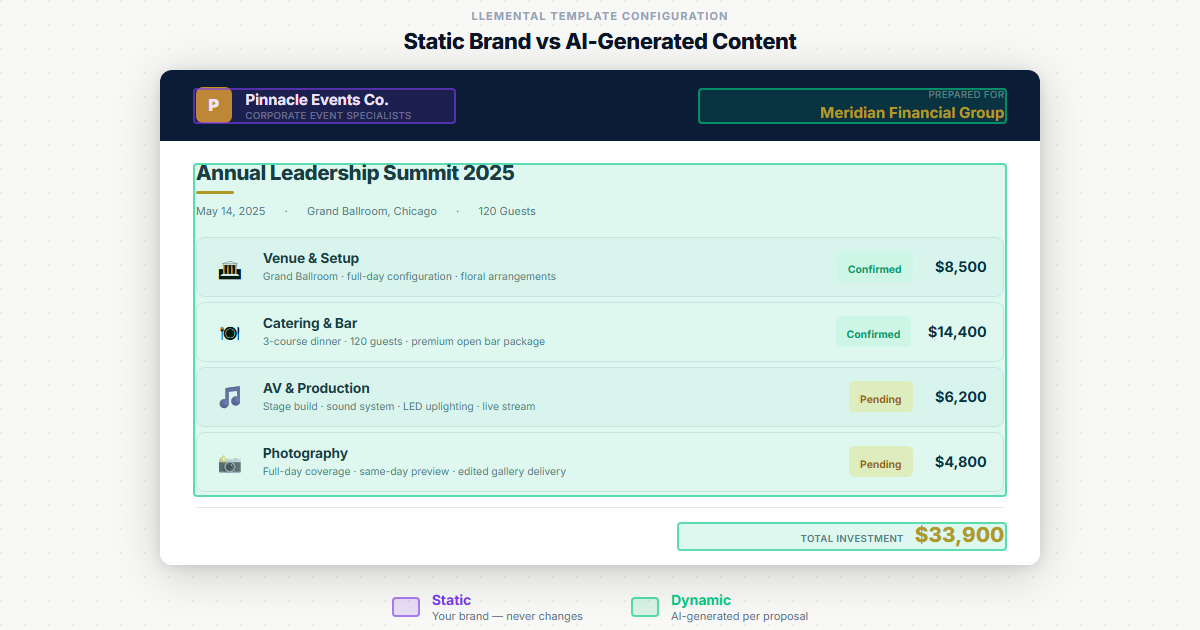Click the camera icon next to Photography
The width and height of the screenshot is (1200, 630).
coord(229,462)
